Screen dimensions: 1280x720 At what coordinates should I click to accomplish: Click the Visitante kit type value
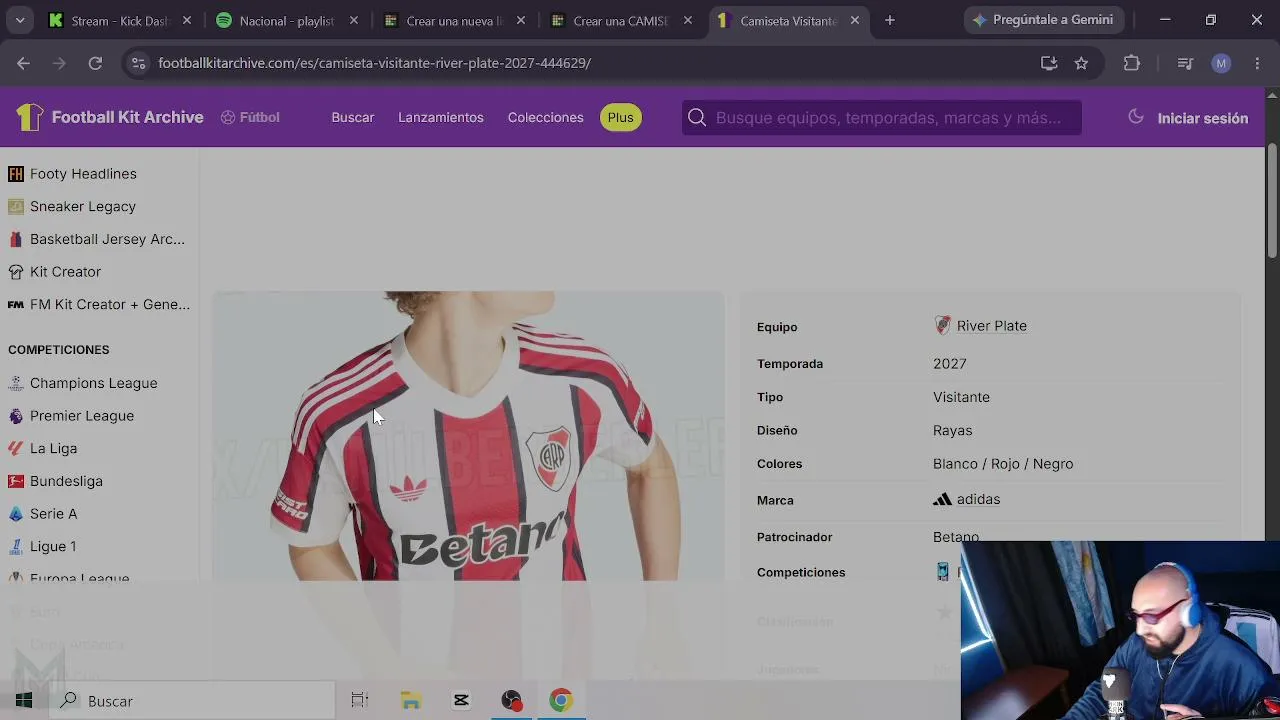[x=961, y=397]
